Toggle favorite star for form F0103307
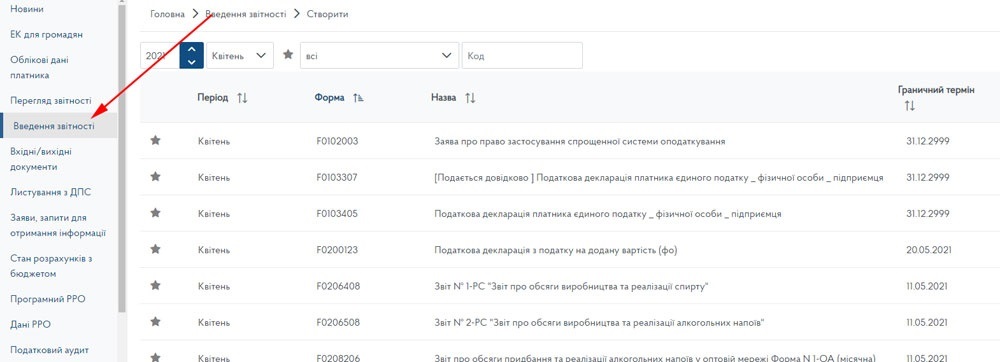 coord(155,177)
